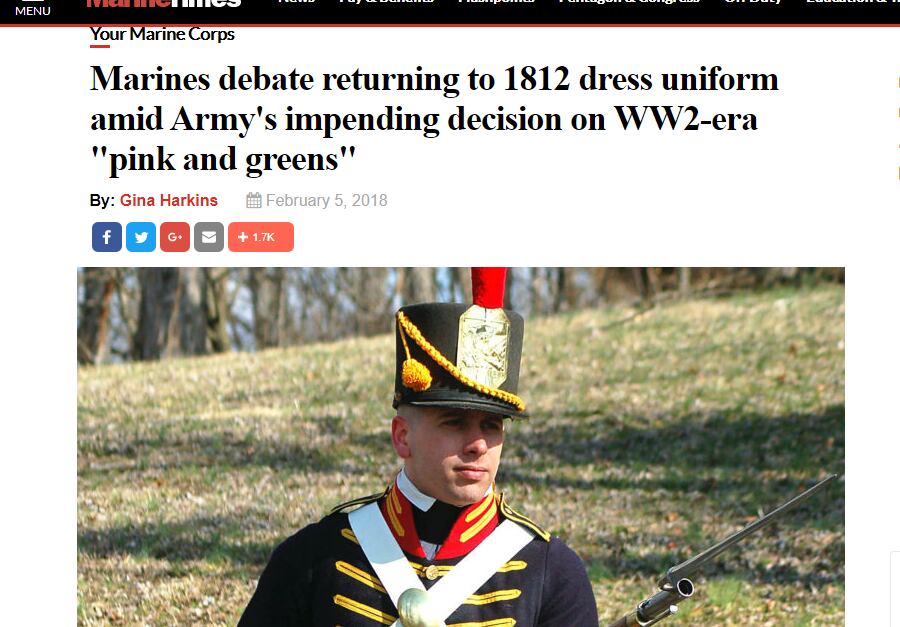Open Pentagon & Congress nav item
The width and height of the screenshot is (900, 627).
tap(629, 2)
